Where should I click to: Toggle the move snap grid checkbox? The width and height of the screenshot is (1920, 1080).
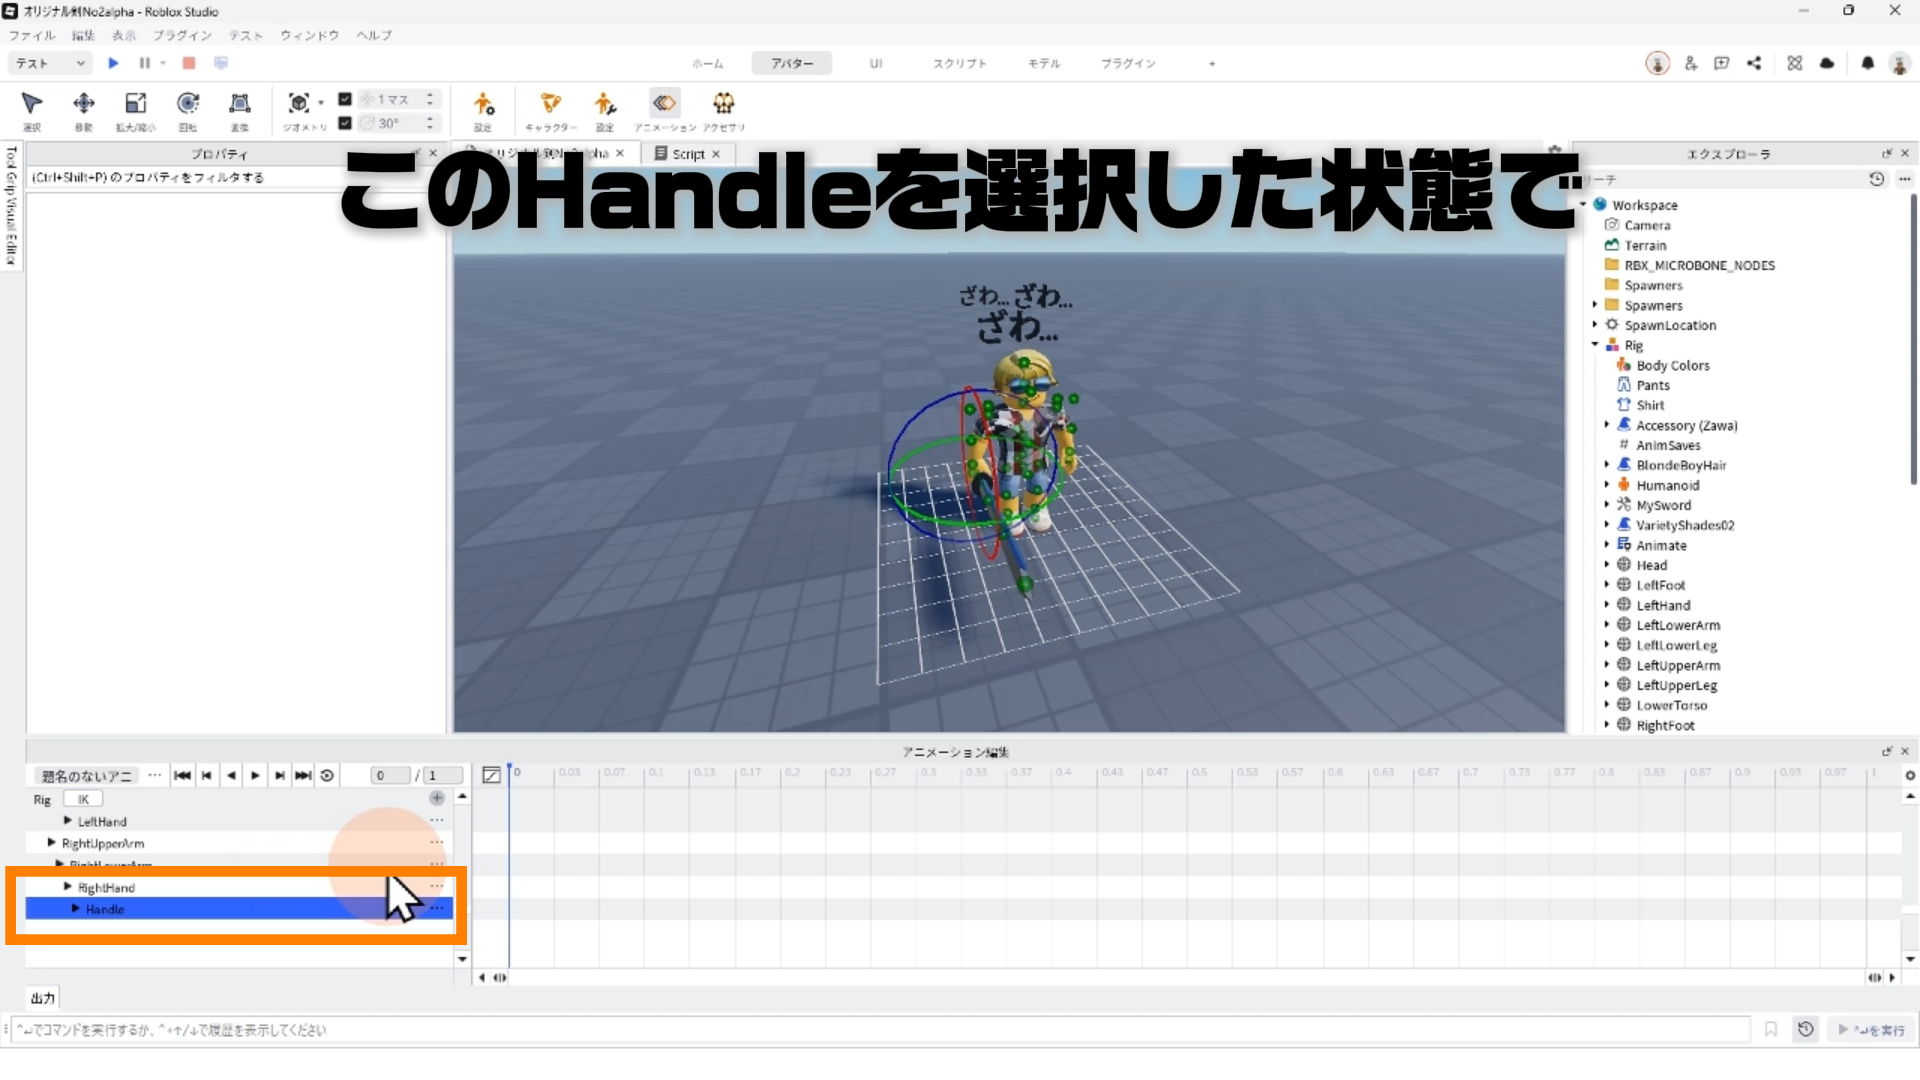345,99
